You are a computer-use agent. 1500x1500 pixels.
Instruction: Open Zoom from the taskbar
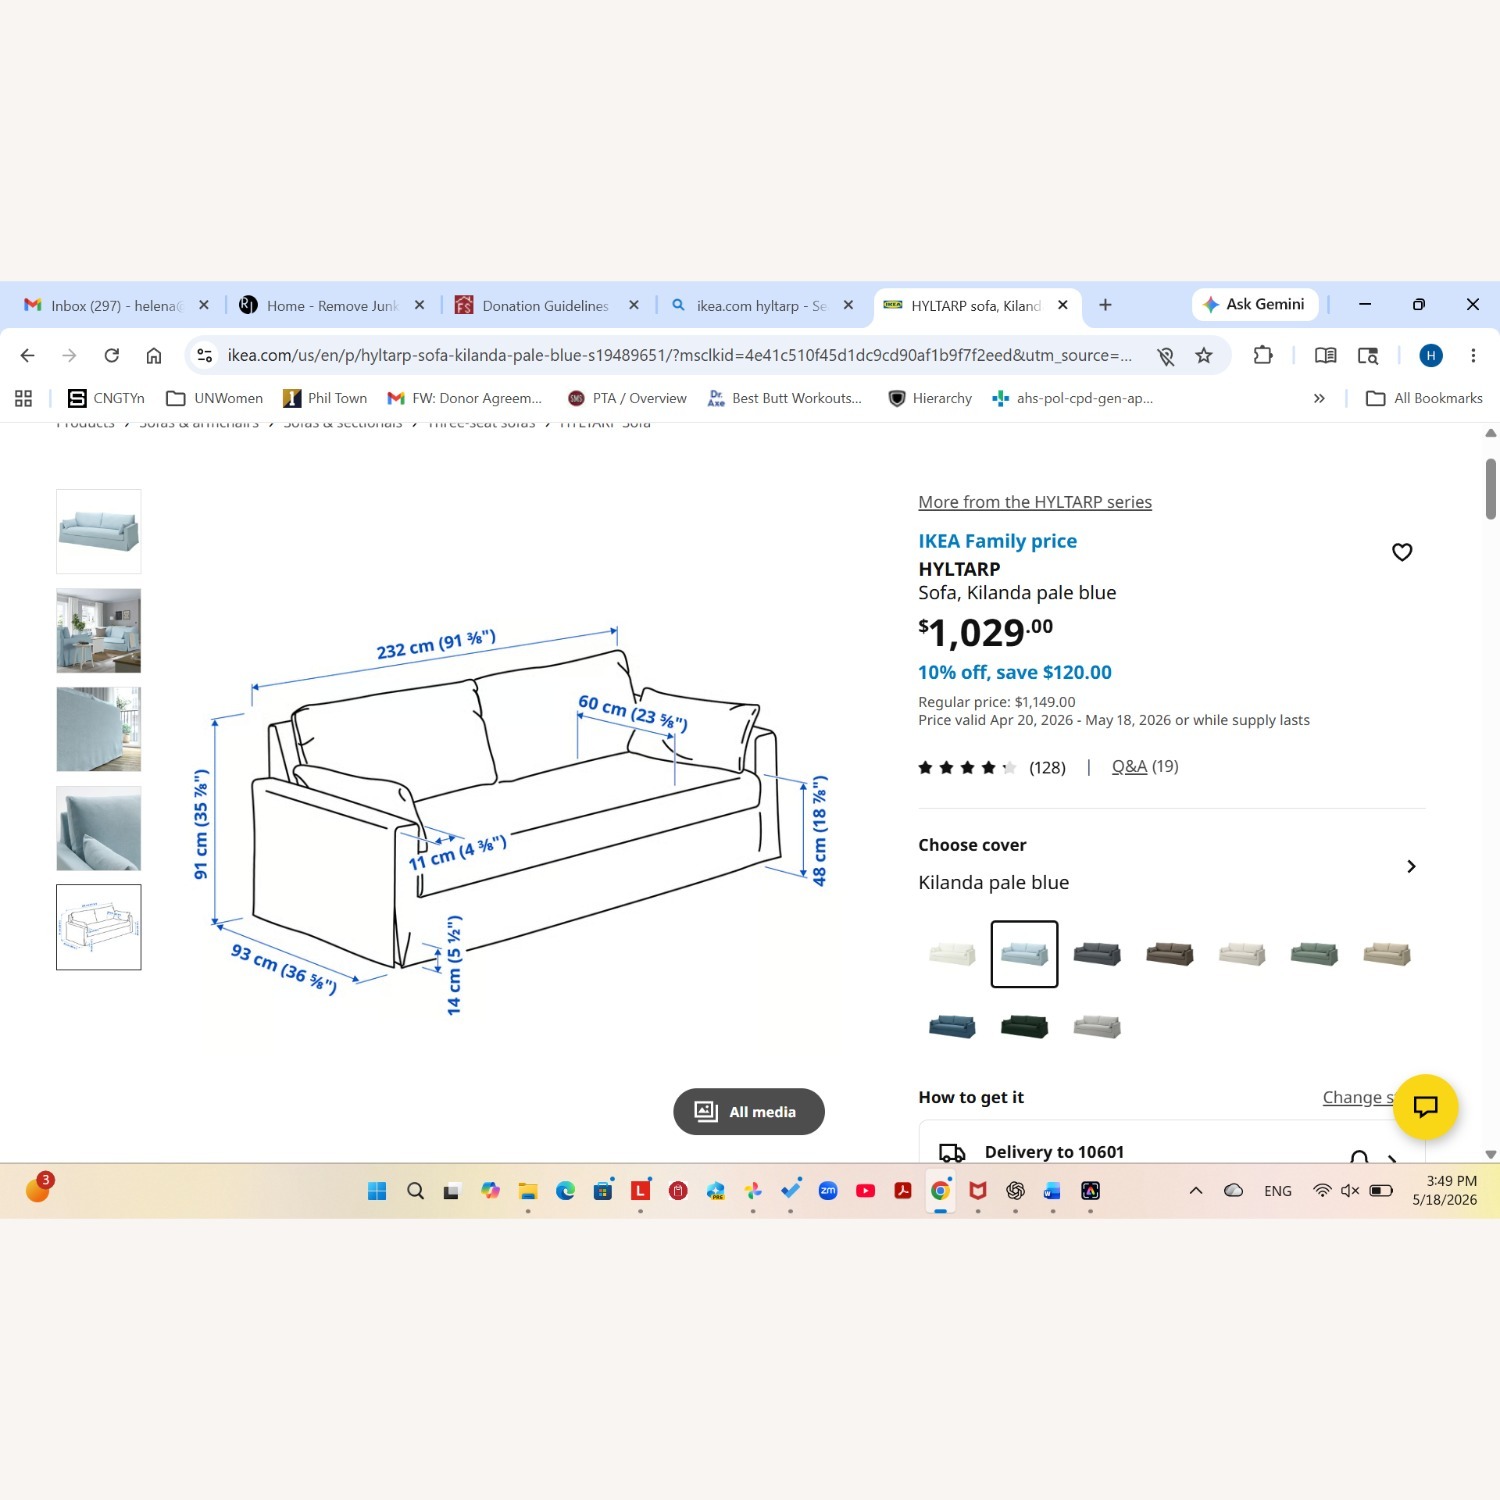click(828, 1190)
